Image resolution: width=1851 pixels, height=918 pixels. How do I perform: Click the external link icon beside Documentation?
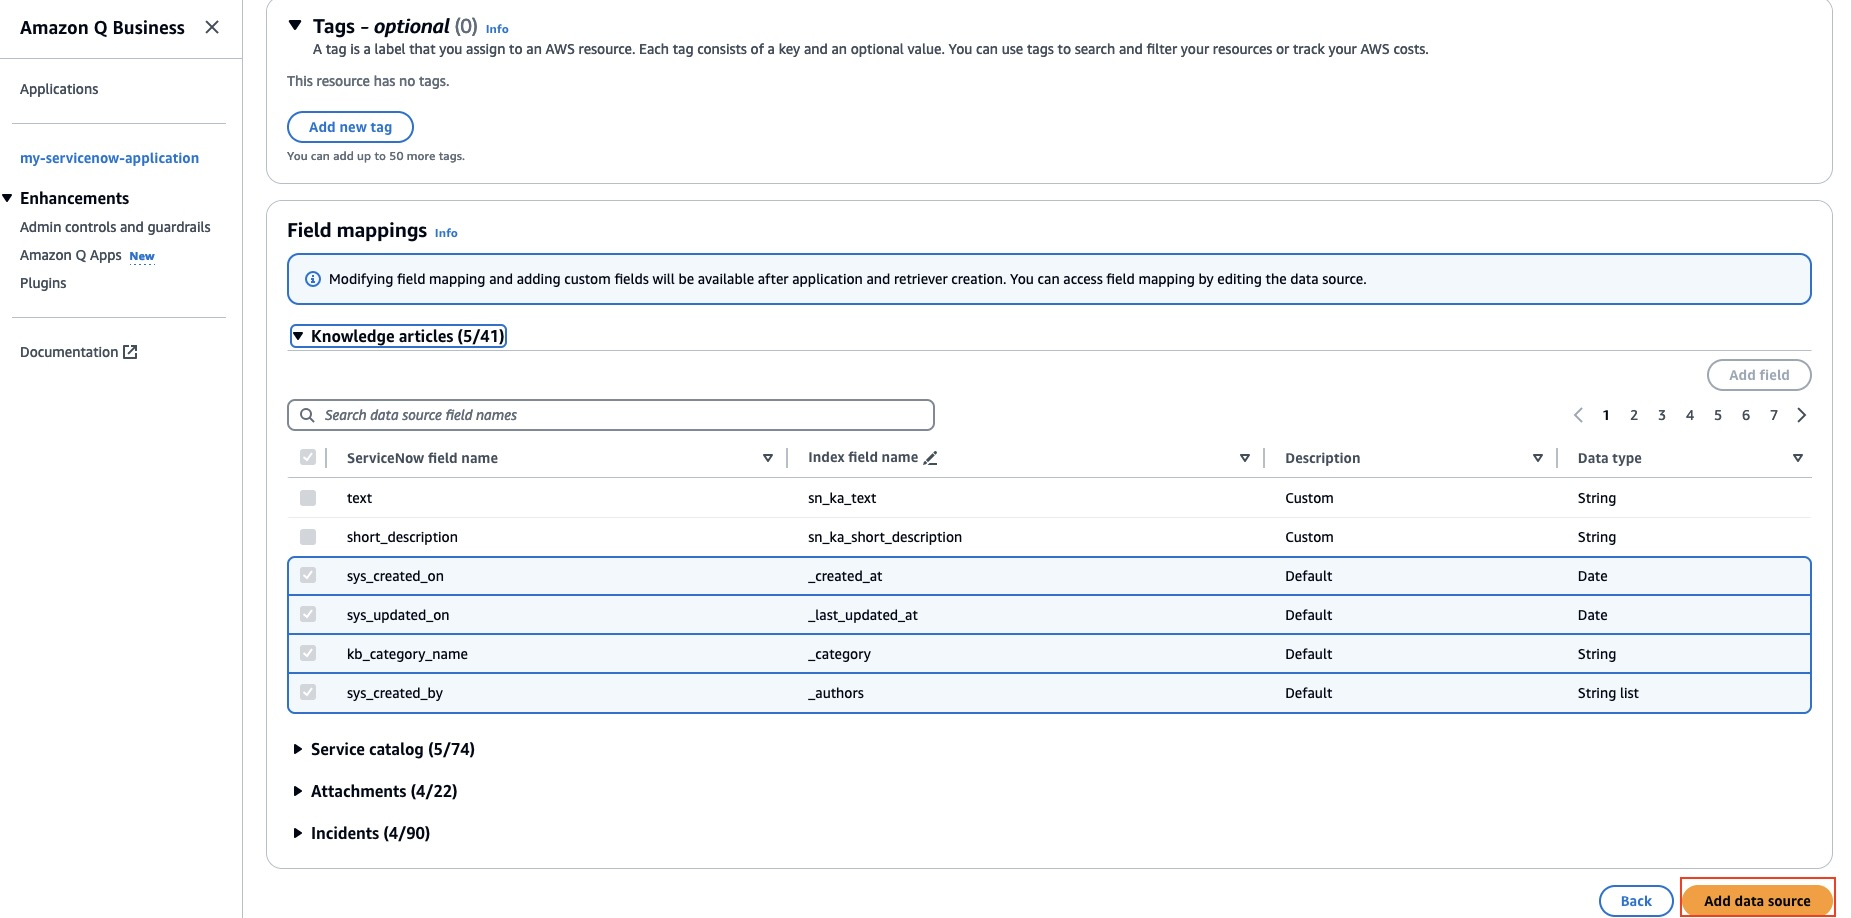[130, 352]
